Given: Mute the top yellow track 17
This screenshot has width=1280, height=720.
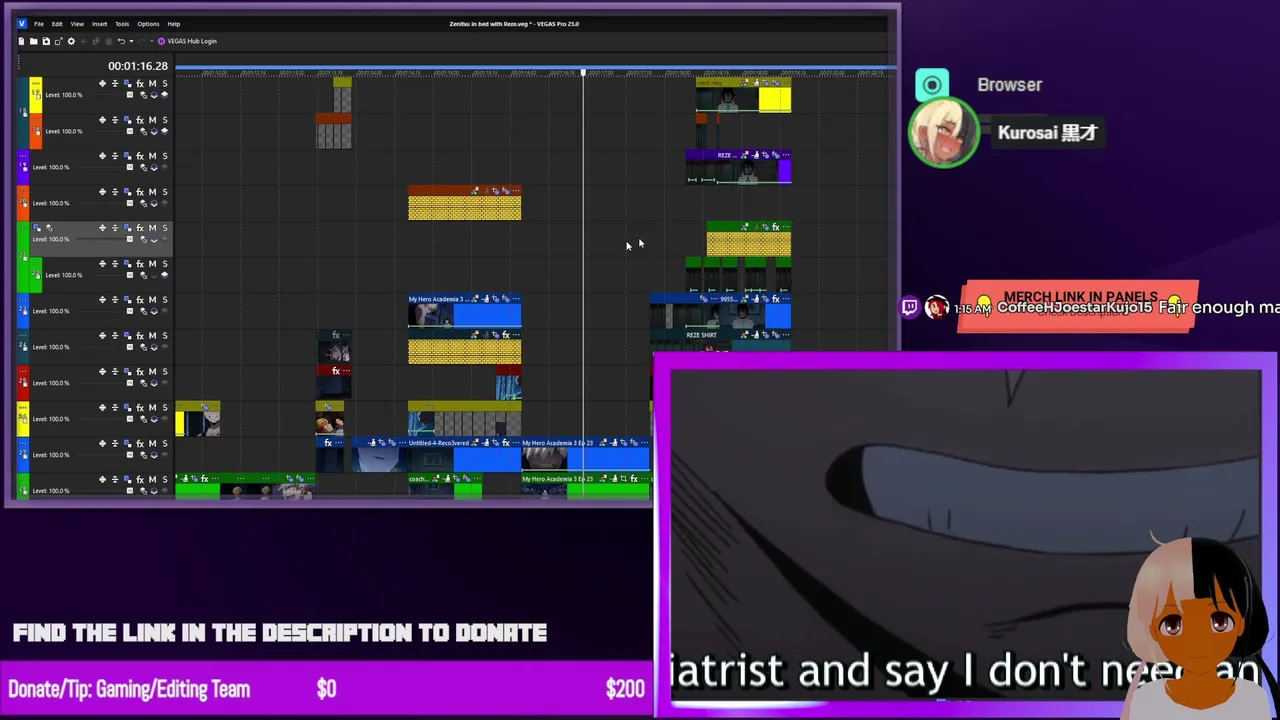Looking at the screenshot, I should [152, 84].
